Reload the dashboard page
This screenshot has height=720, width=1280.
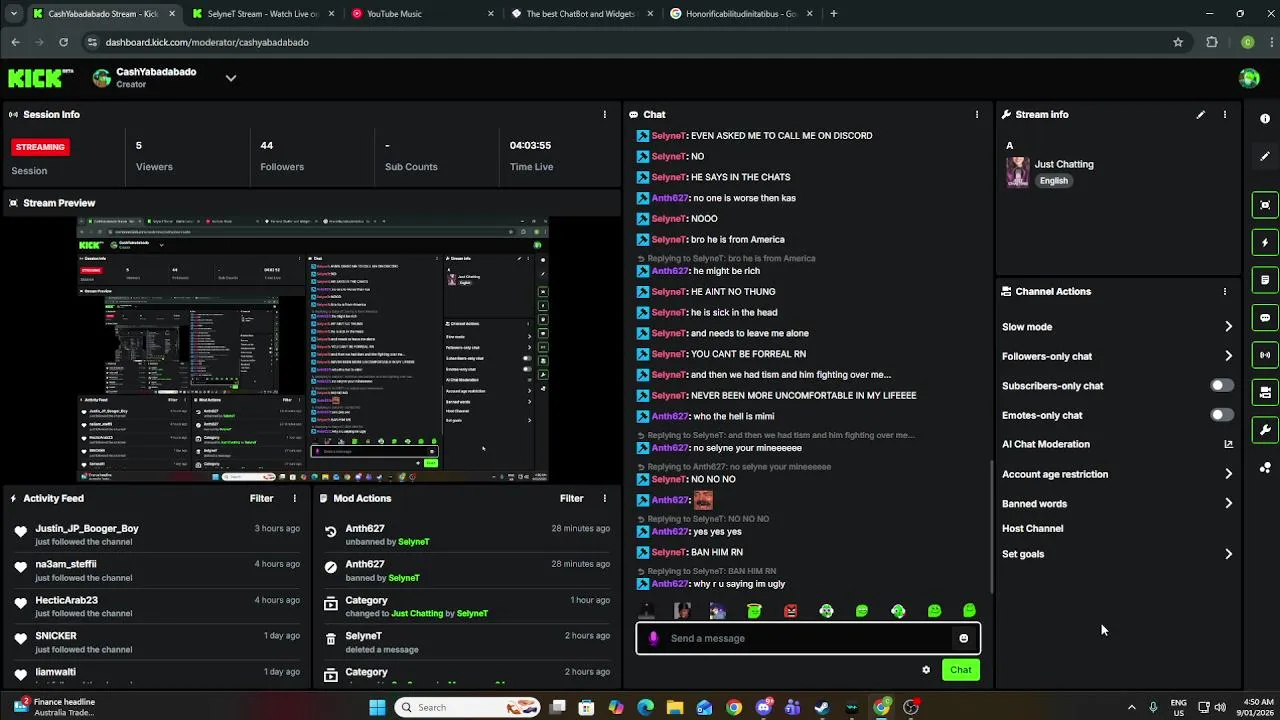pos(63,42)
